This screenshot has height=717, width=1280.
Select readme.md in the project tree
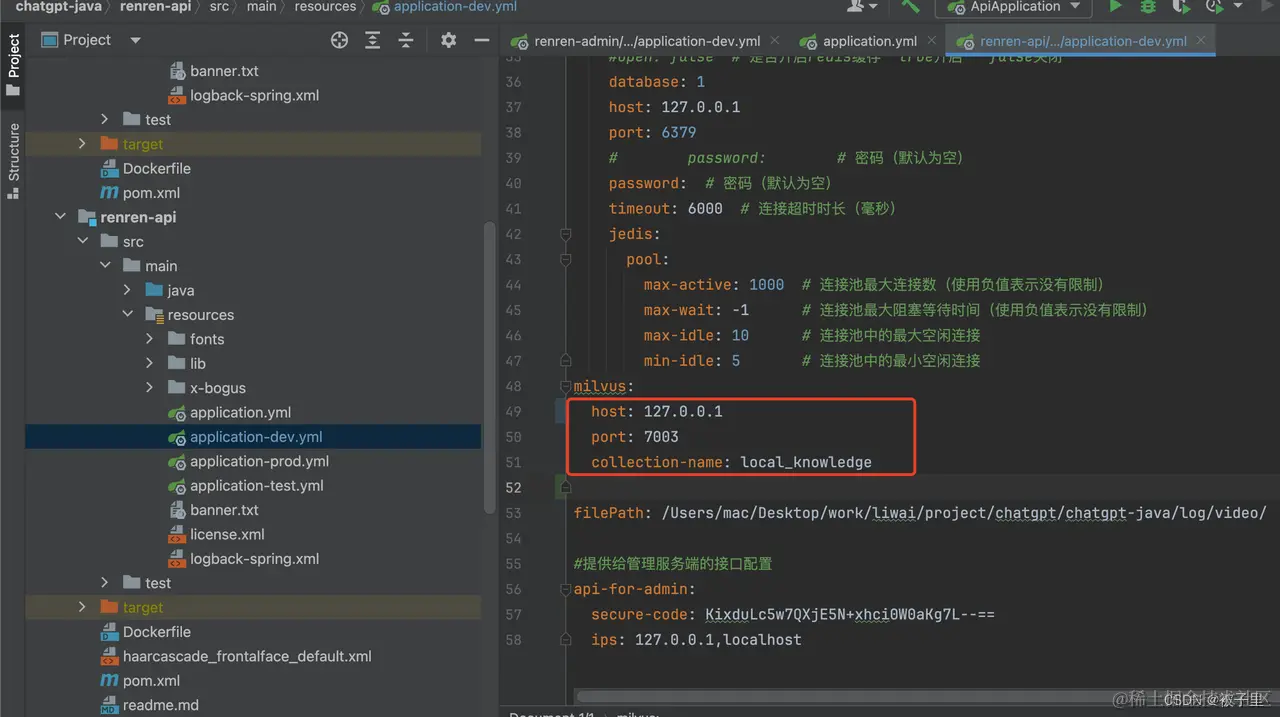[160, 705]
